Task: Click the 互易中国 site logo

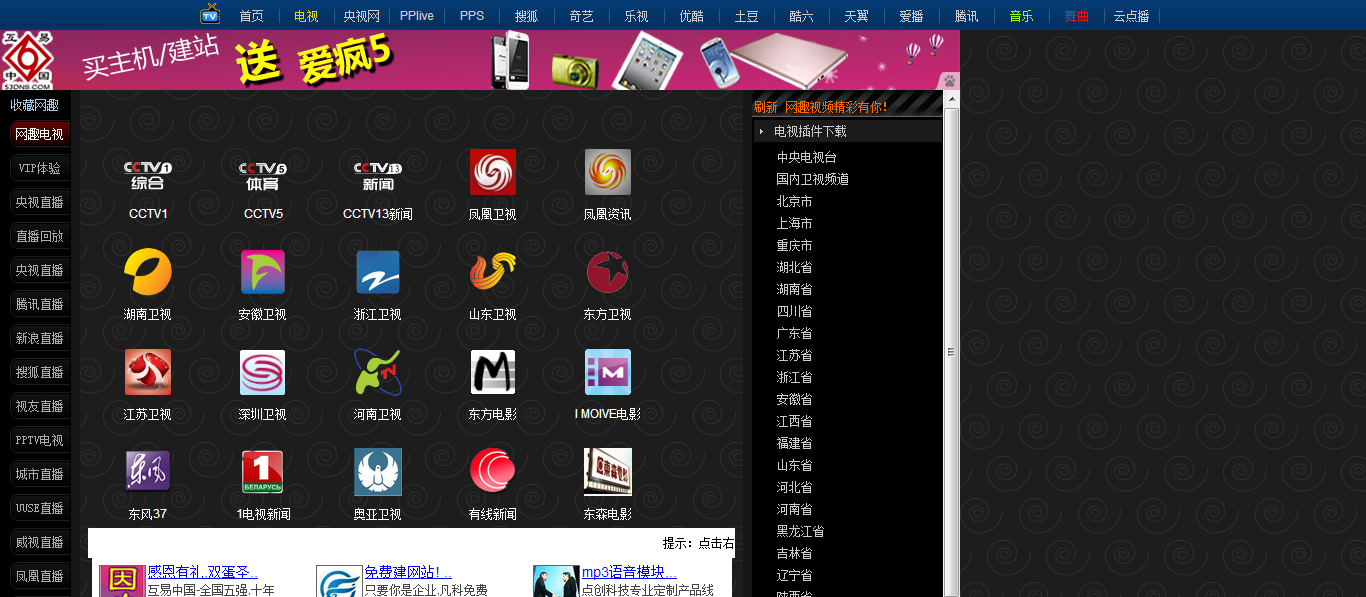Action: (x=27, y=60)
